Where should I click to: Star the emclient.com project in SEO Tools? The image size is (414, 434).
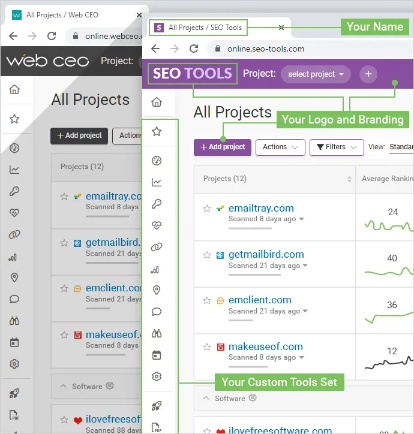point(207,301)
